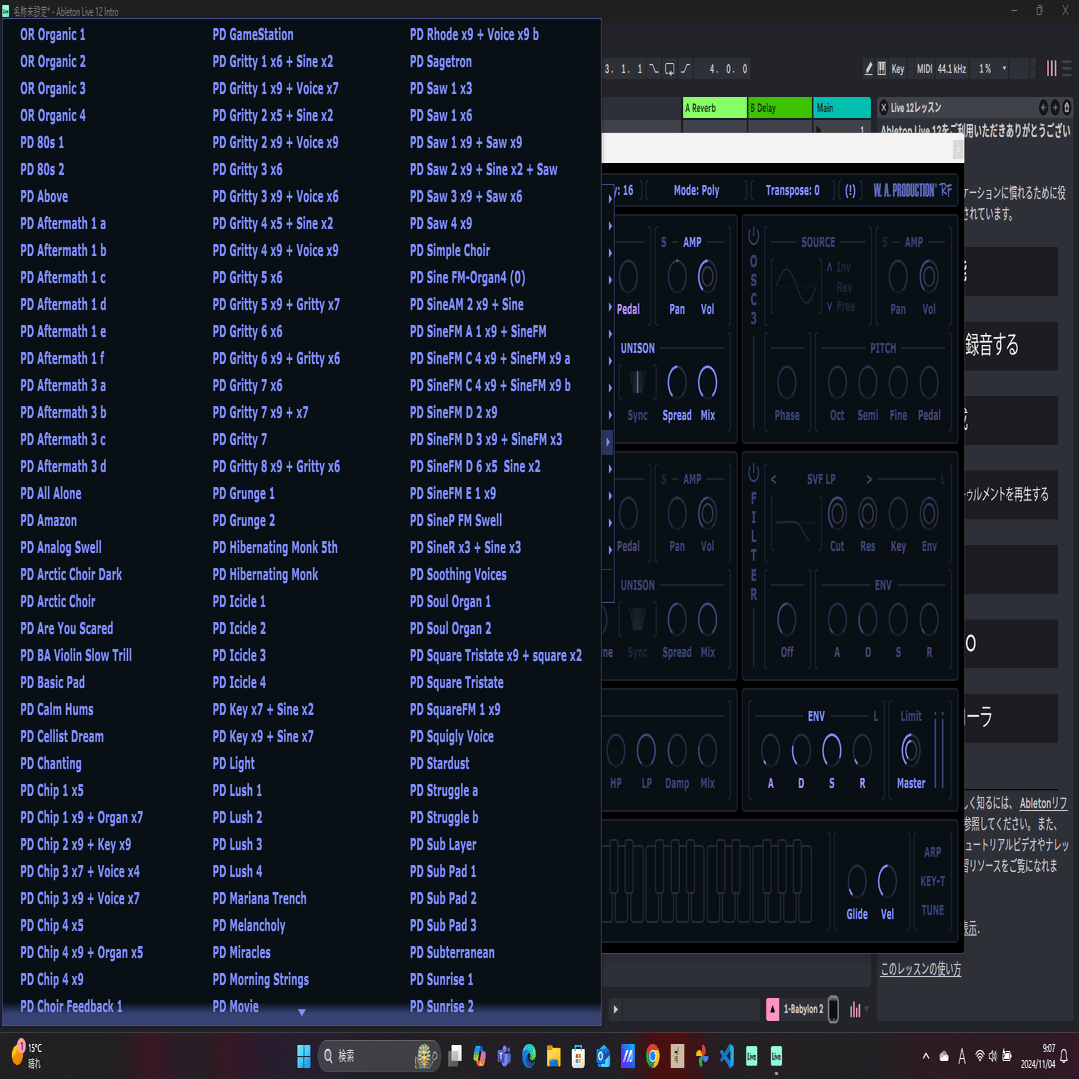The image size is (1079, 1079).
Task: Choose preset PD Soothing Voices
Action: pos(458,574)
